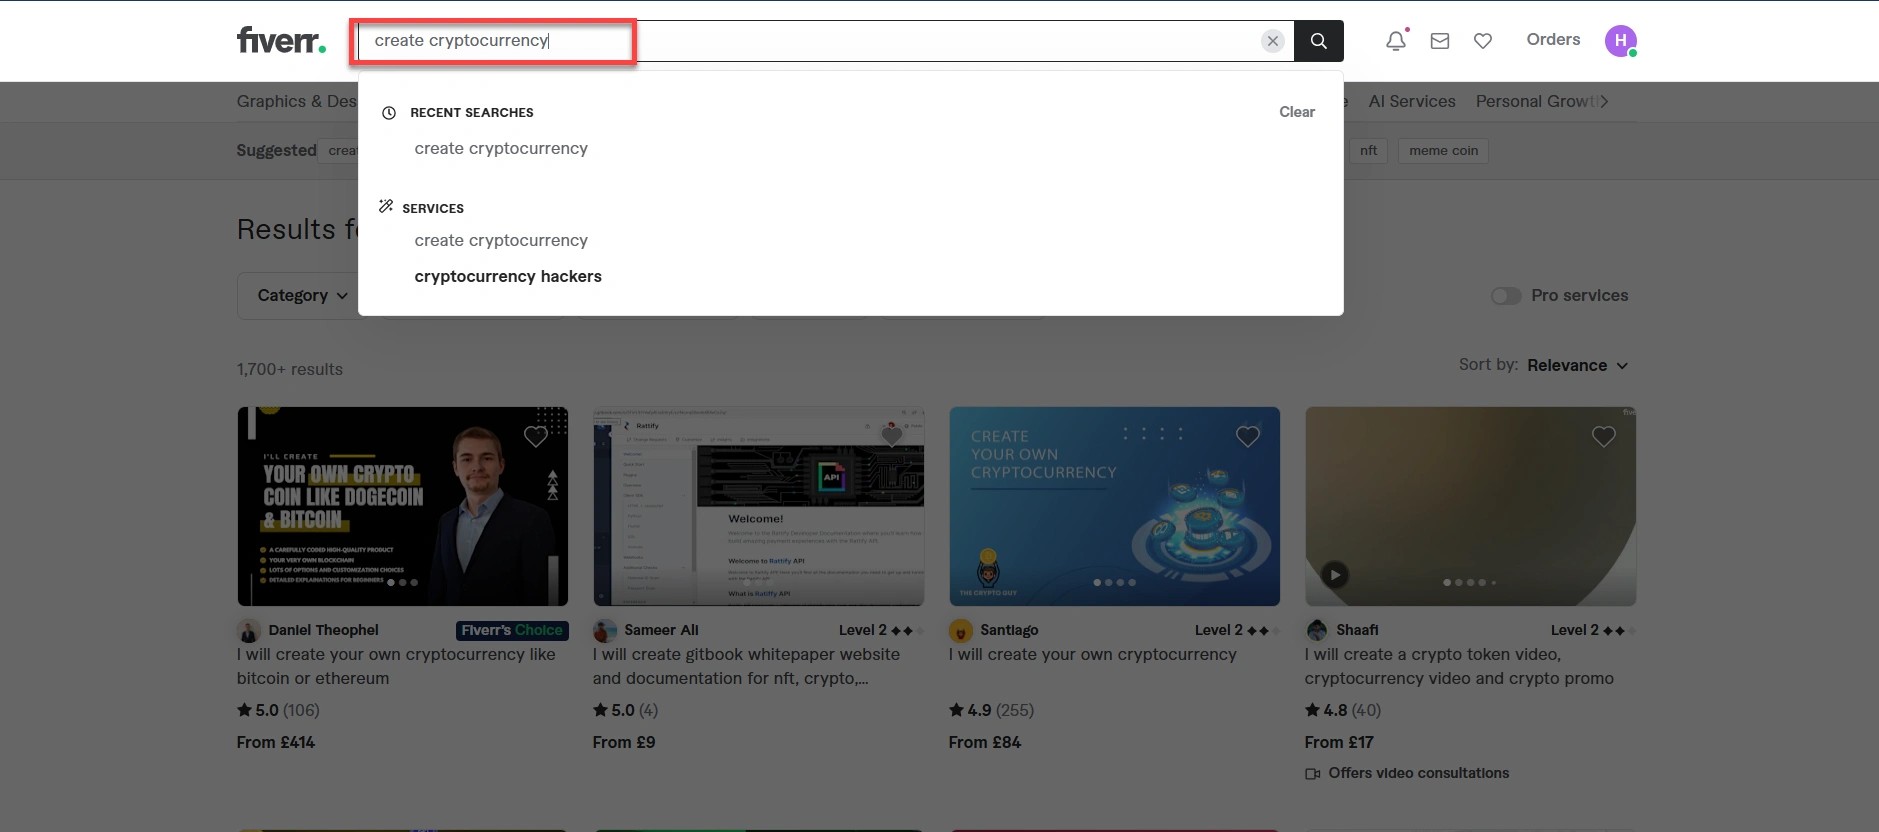
Task: Click the Fiverr's Choice badge
Action: click(512, 630)
